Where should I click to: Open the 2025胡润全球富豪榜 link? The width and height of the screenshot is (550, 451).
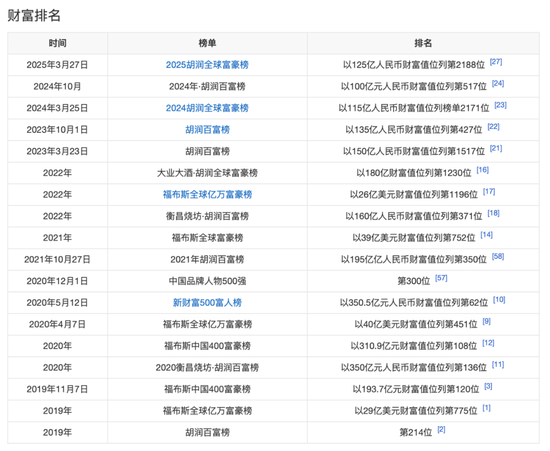(207, 65)
